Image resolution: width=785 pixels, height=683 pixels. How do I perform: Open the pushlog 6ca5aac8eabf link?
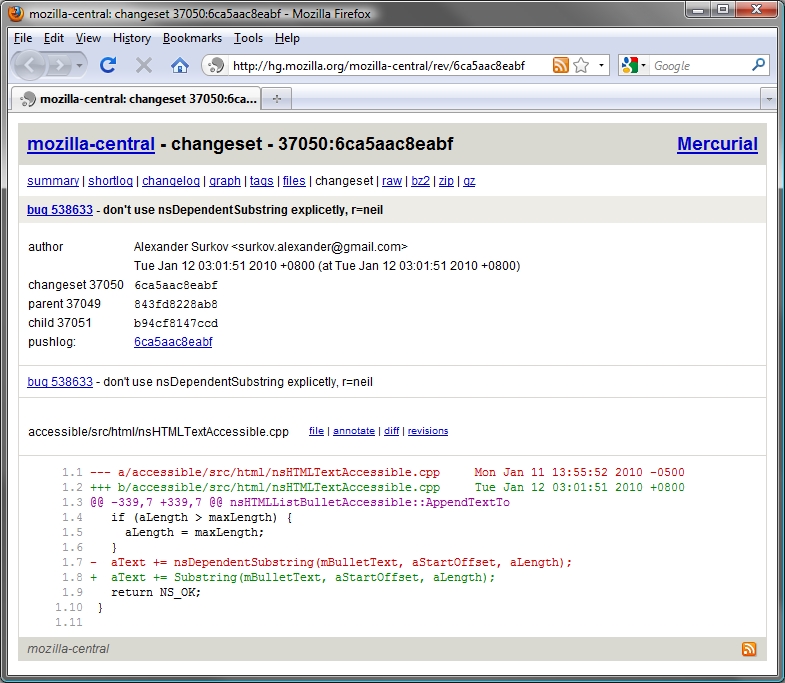[173, 342]
